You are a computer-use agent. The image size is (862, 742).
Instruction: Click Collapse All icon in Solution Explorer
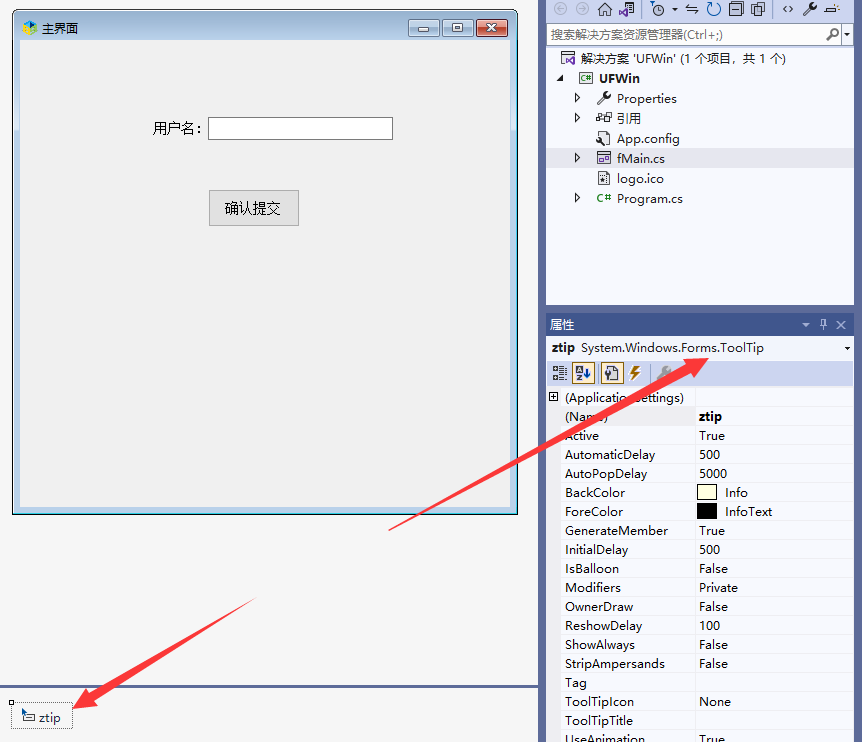[736, 9]
